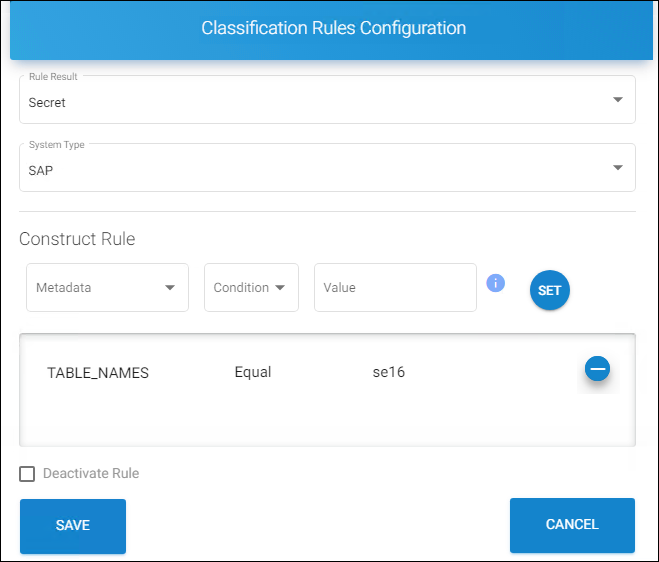Click the Condition dropdown arrow

280,288
